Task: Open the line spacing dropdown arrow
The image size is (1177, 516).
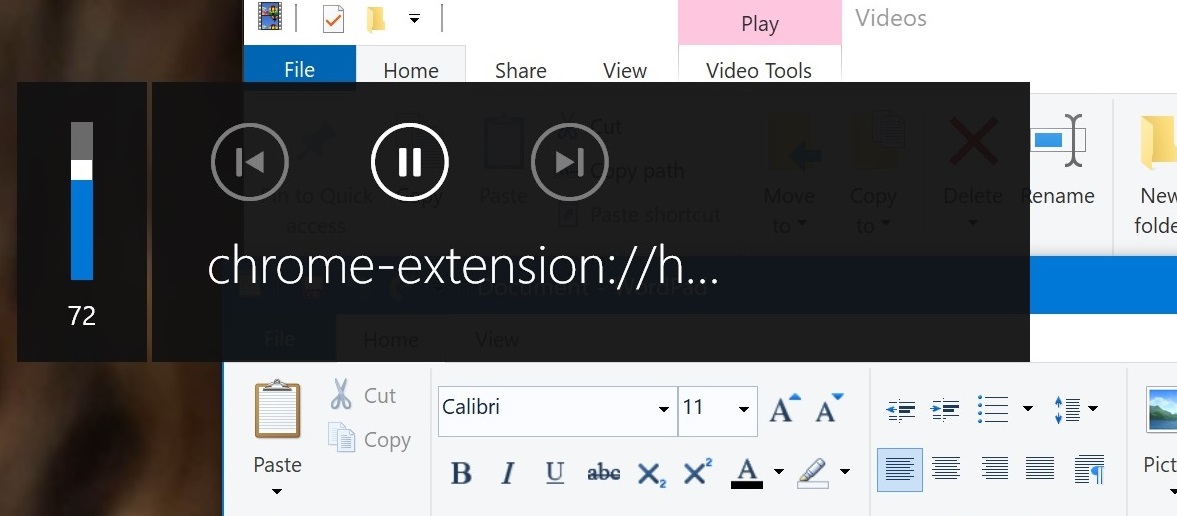Action: (x=1092, y=409)
